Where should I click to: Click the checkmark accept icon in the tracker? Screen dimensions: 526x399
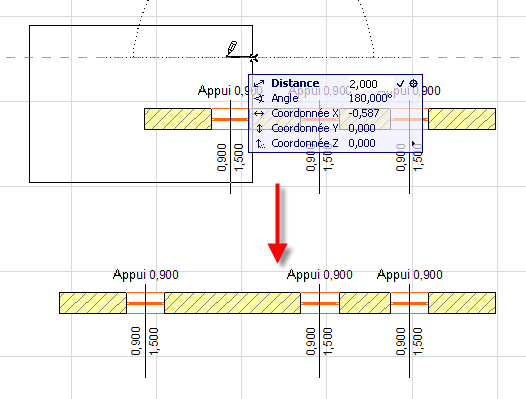[400, 83]
